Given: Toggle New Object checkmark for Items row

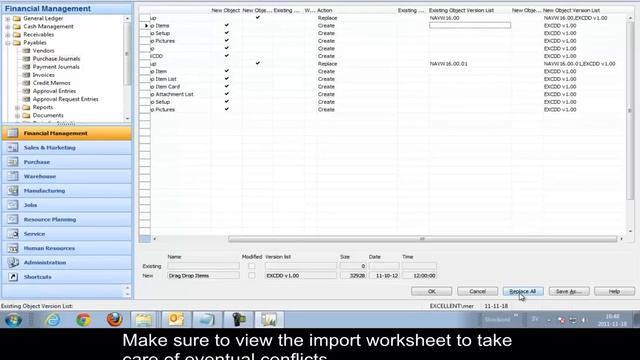Looking at the screenshot, I should pos(227,25).
